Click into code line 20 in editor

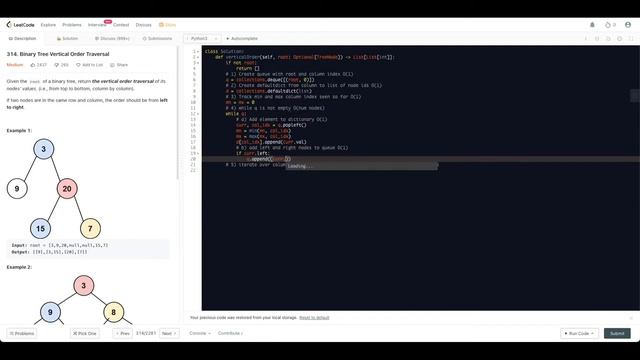click(420, 159)
